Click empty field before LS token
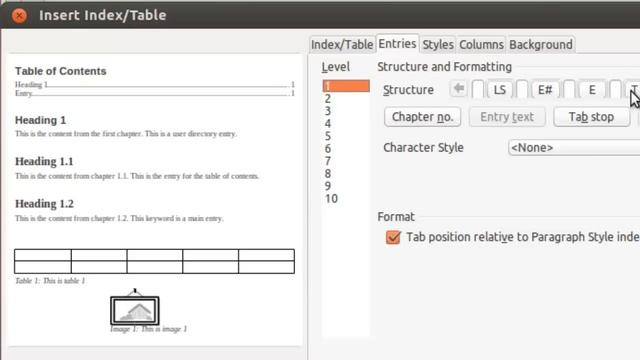Screen dimensions: 640x360 click(x=478, y=90)
